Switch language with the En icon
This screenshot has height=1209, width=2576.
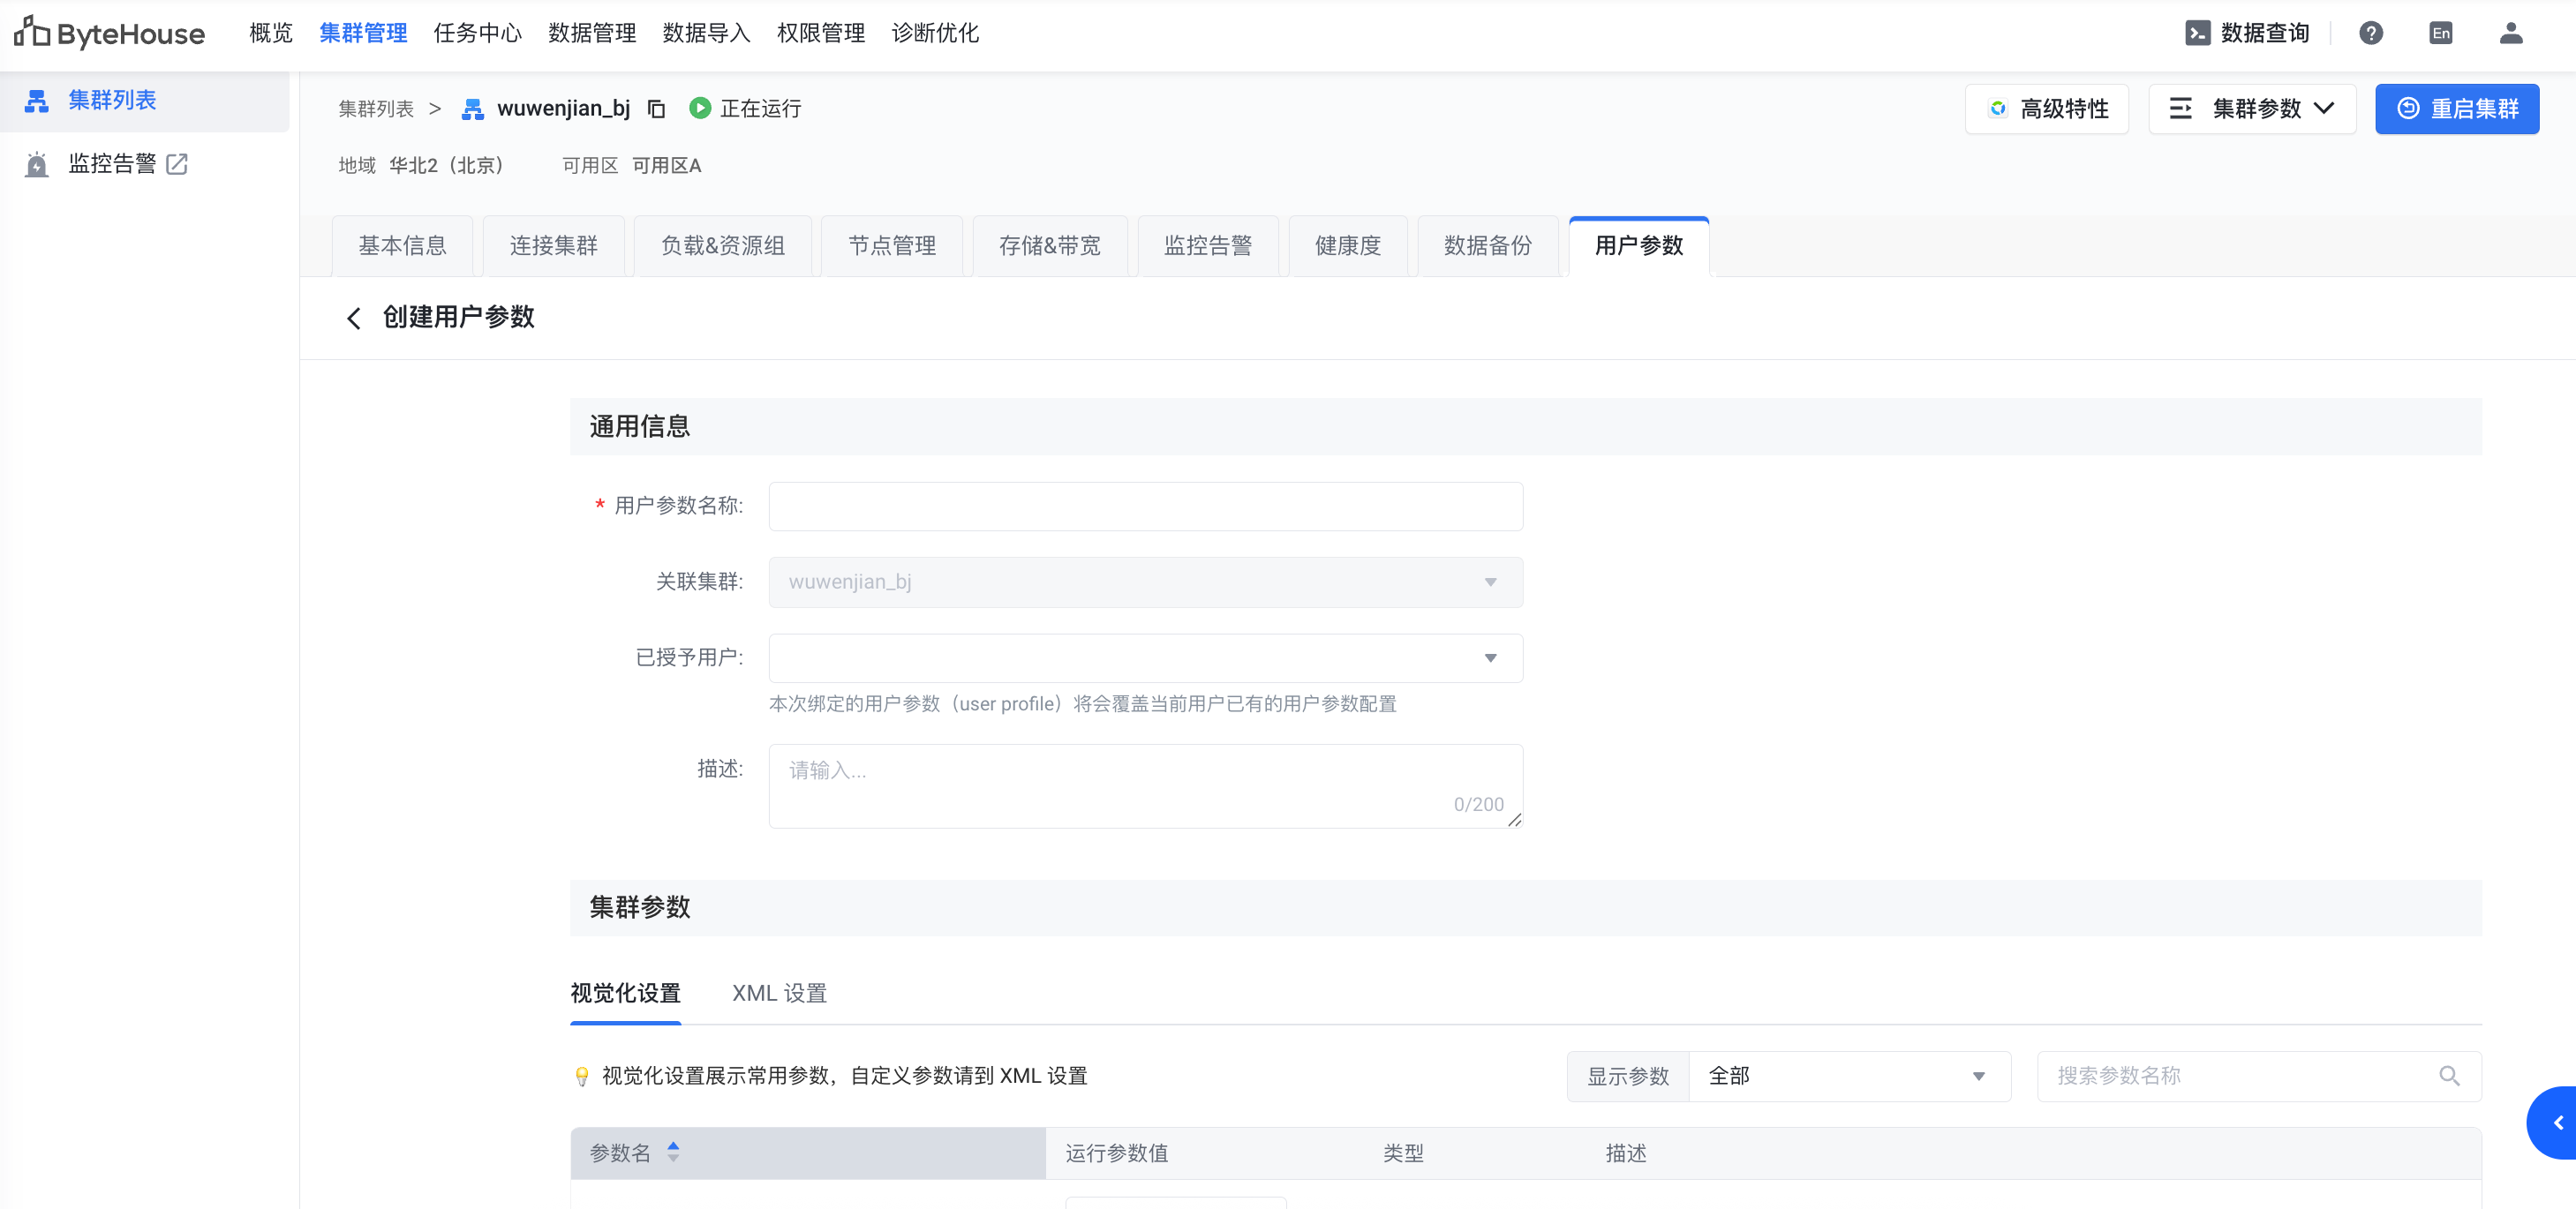tap(2440, 33)
